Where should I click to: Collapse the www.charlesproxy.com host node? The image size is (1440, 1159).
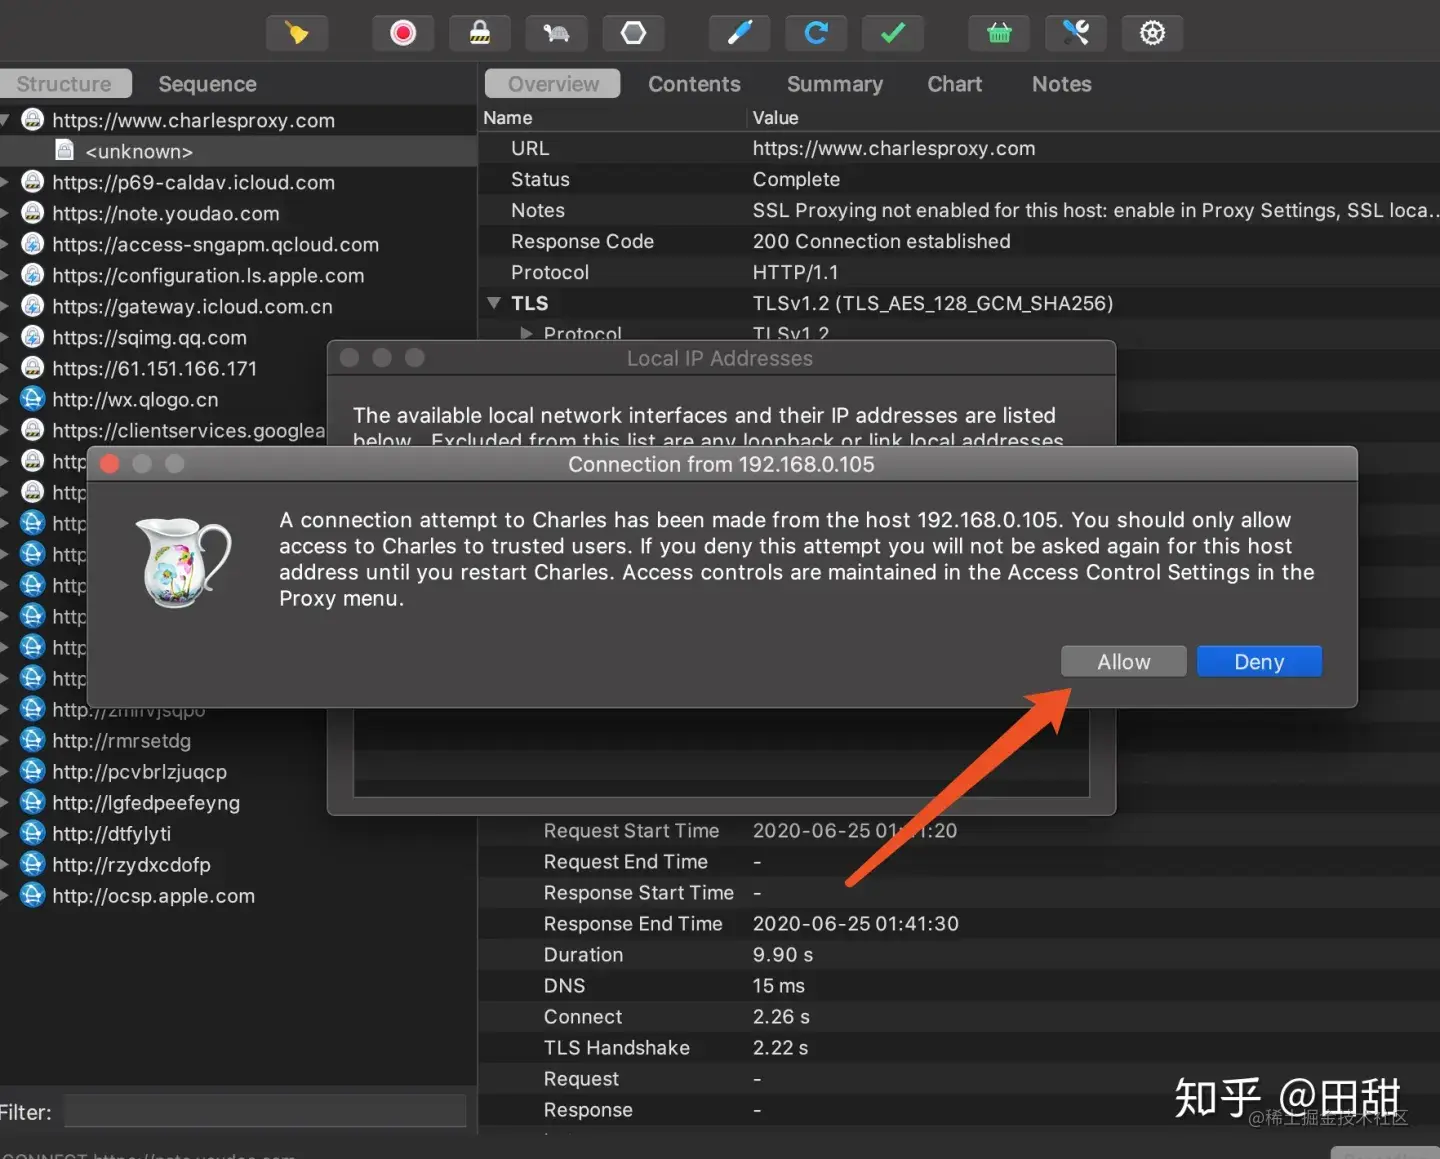pos(5,121)
